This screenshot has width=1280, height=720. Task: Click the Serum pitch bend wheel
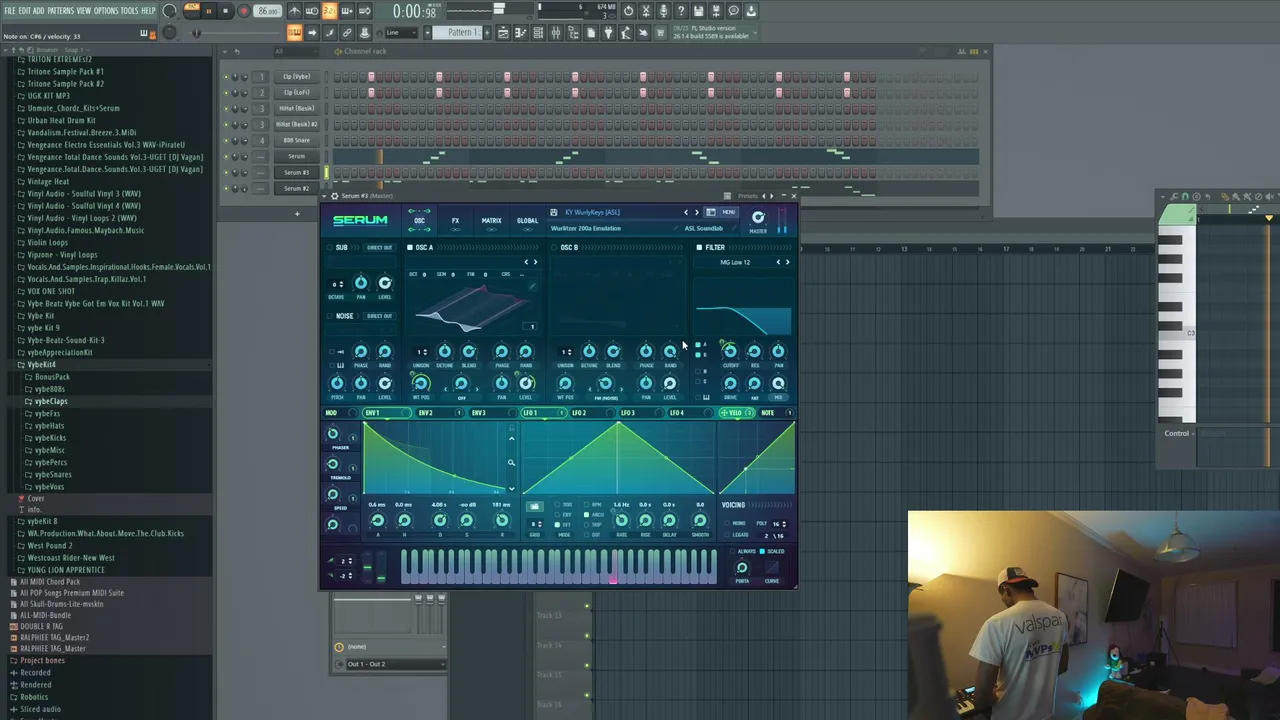point(367,568)
